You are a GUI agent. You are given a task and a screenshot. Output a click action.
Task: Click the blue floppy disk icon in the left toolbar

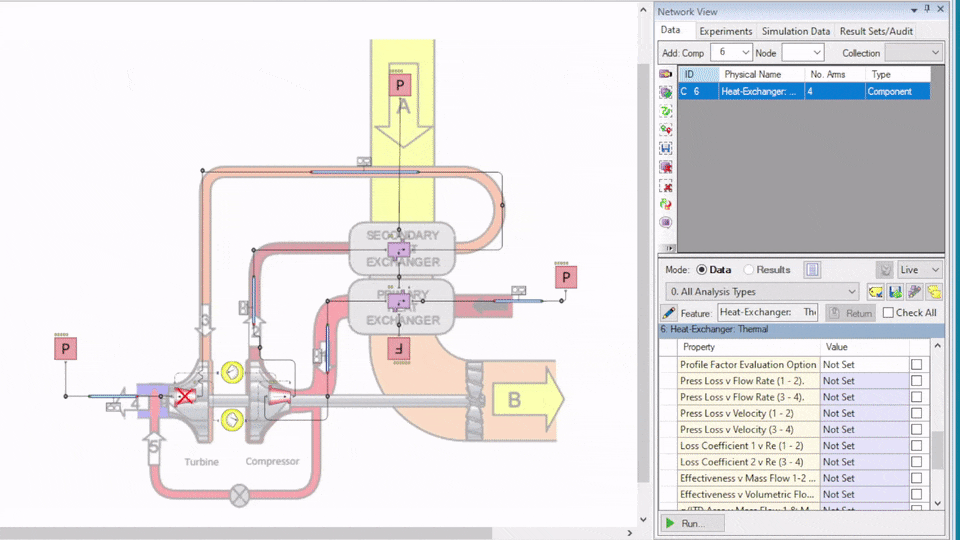(666, 148)
